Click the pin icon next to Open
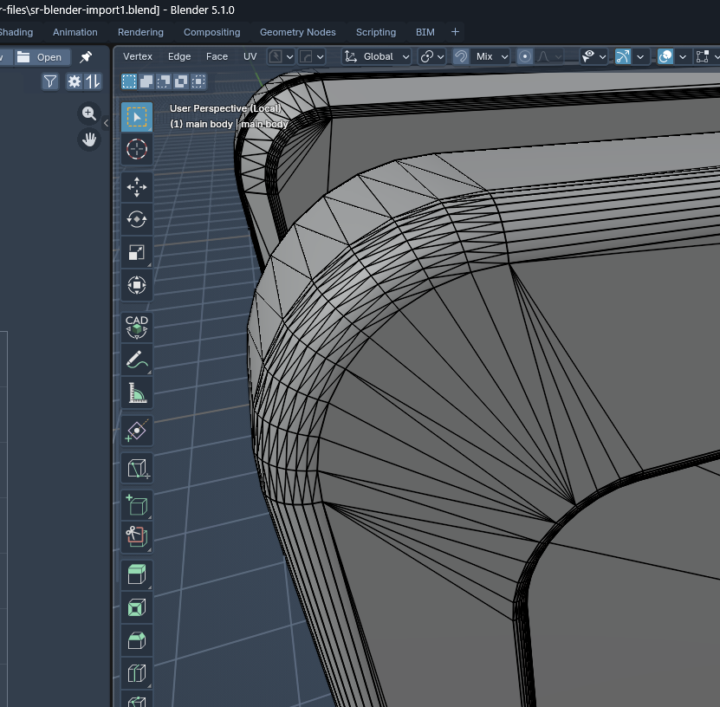The image size is (720, 707). click(x=86, y=57)
